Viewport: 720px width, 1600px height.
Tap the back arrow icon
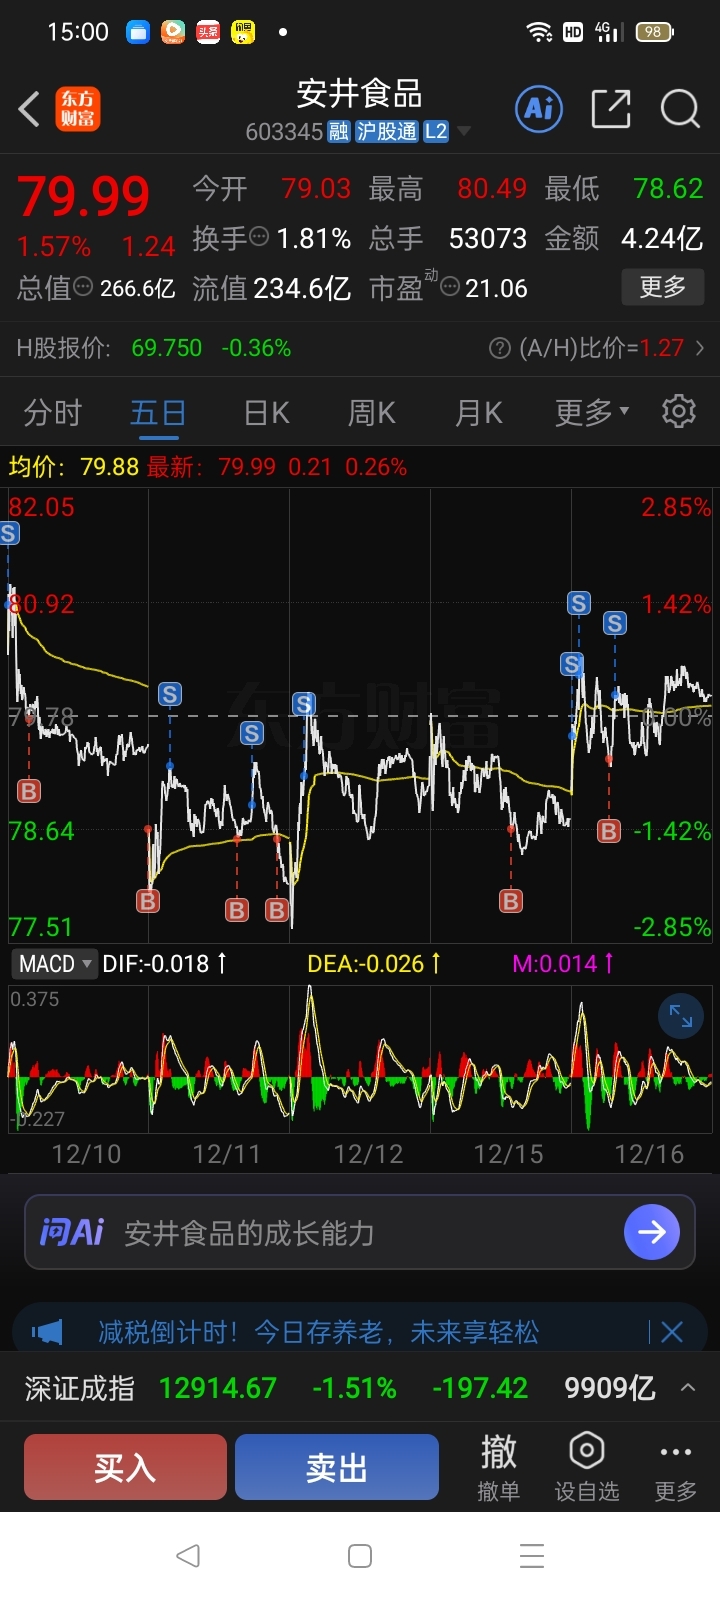(x=29, y=109)
